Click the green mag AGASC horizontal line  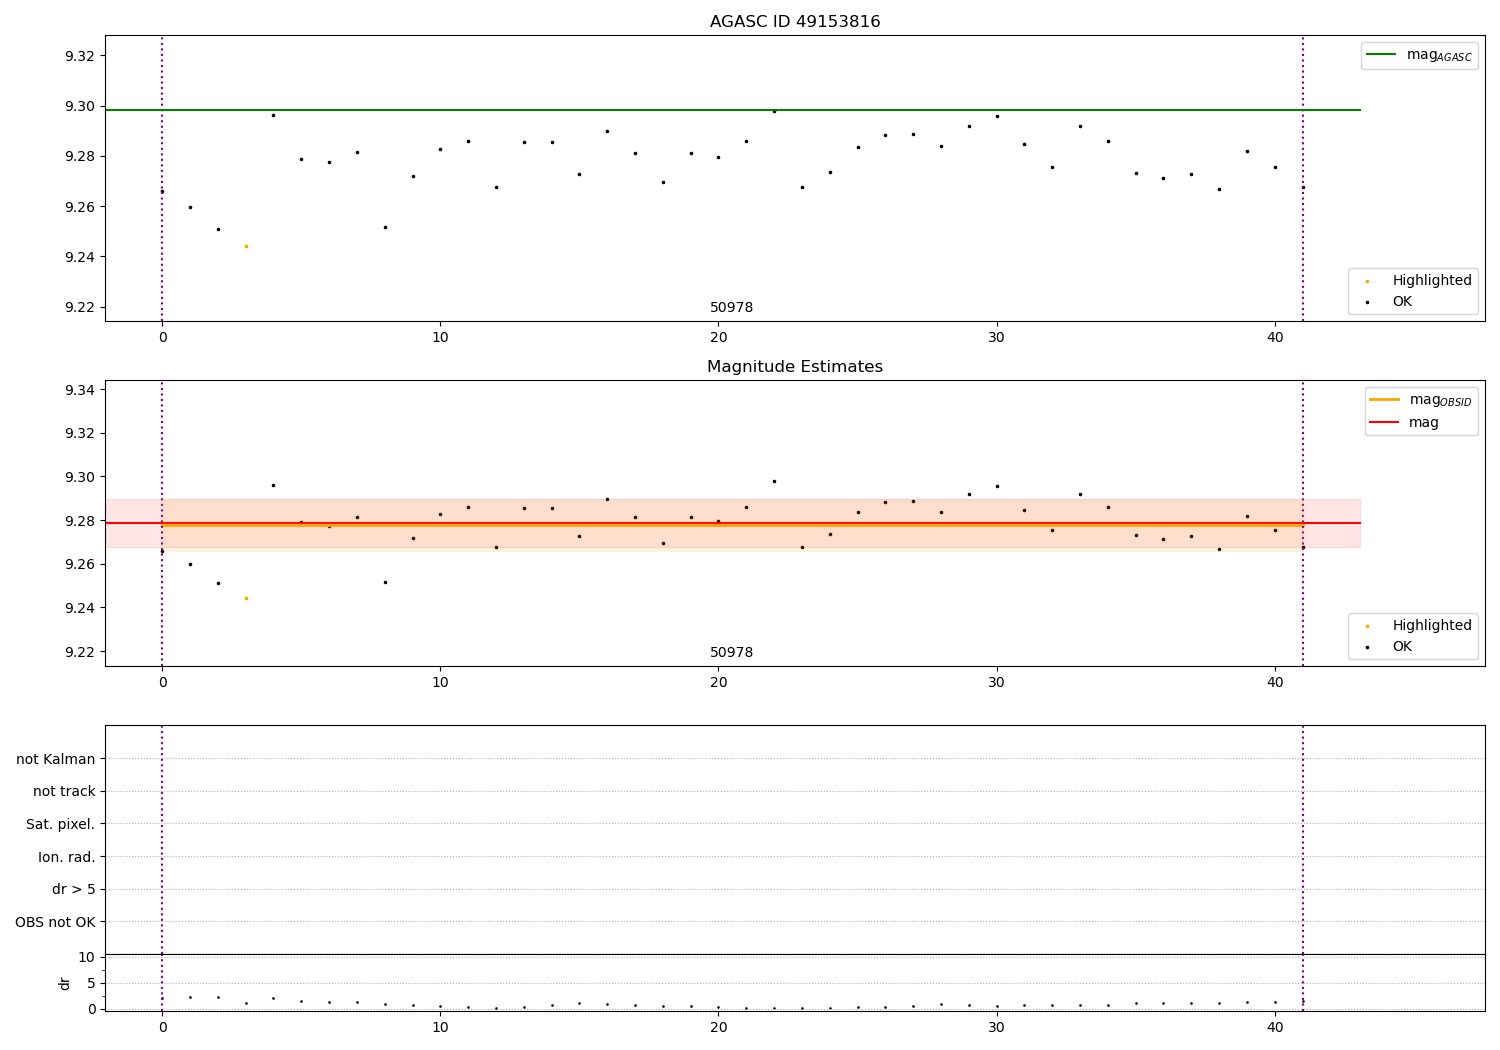pos(732,110)
